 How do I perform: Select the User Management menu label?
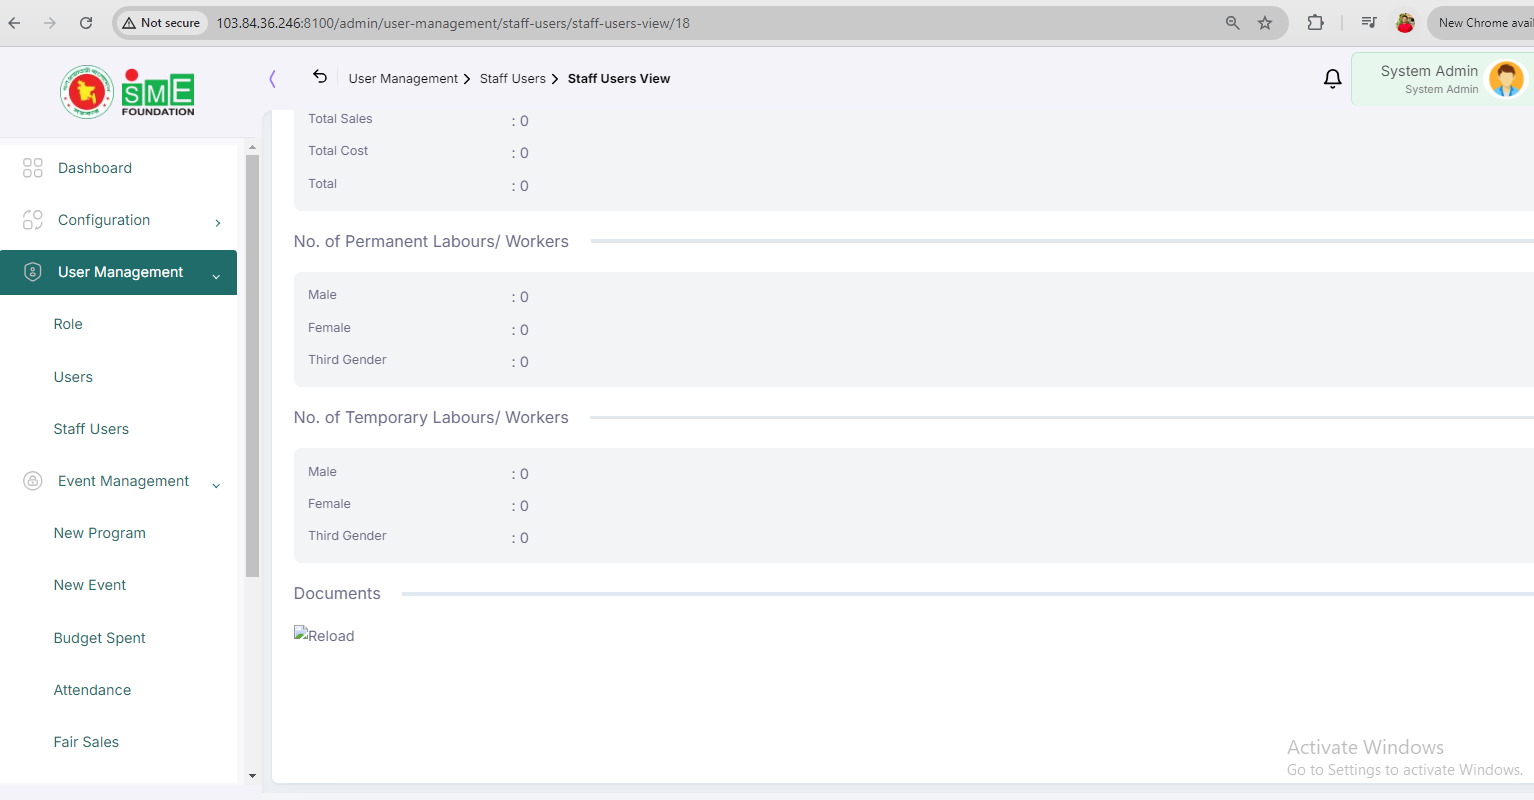pyautogui.click(x=120, y=272)
